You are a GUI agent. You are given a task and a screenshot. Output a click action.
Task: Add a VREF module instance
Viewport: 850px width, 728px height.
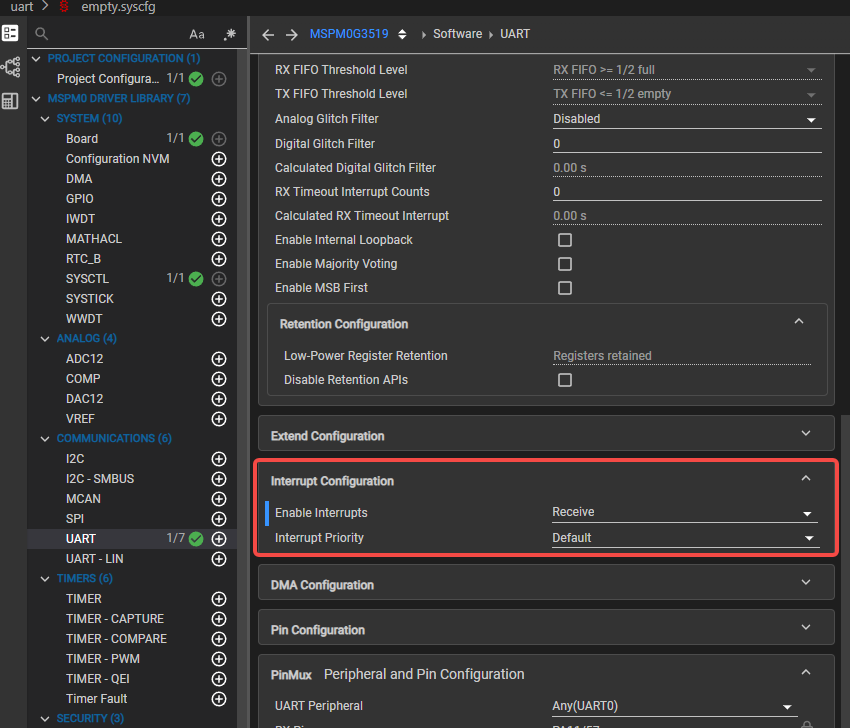point(218,419)
